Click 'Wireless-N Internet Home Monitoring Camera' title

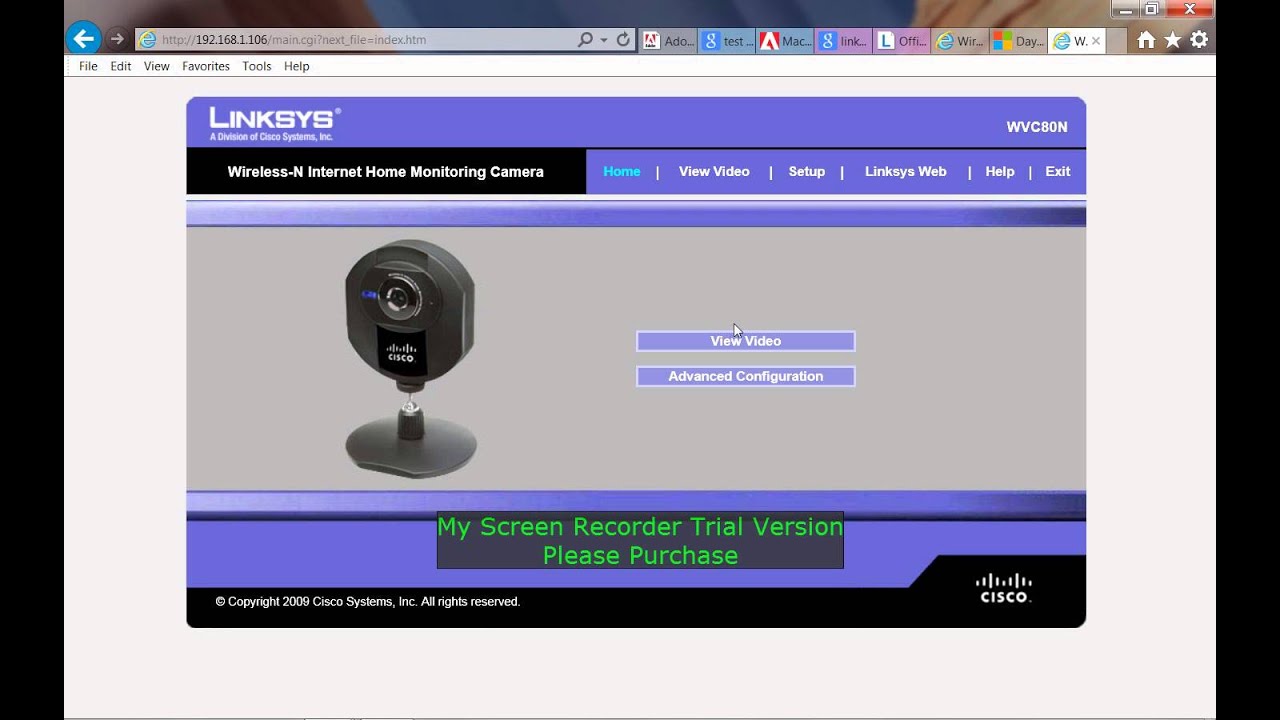[386, 171]
